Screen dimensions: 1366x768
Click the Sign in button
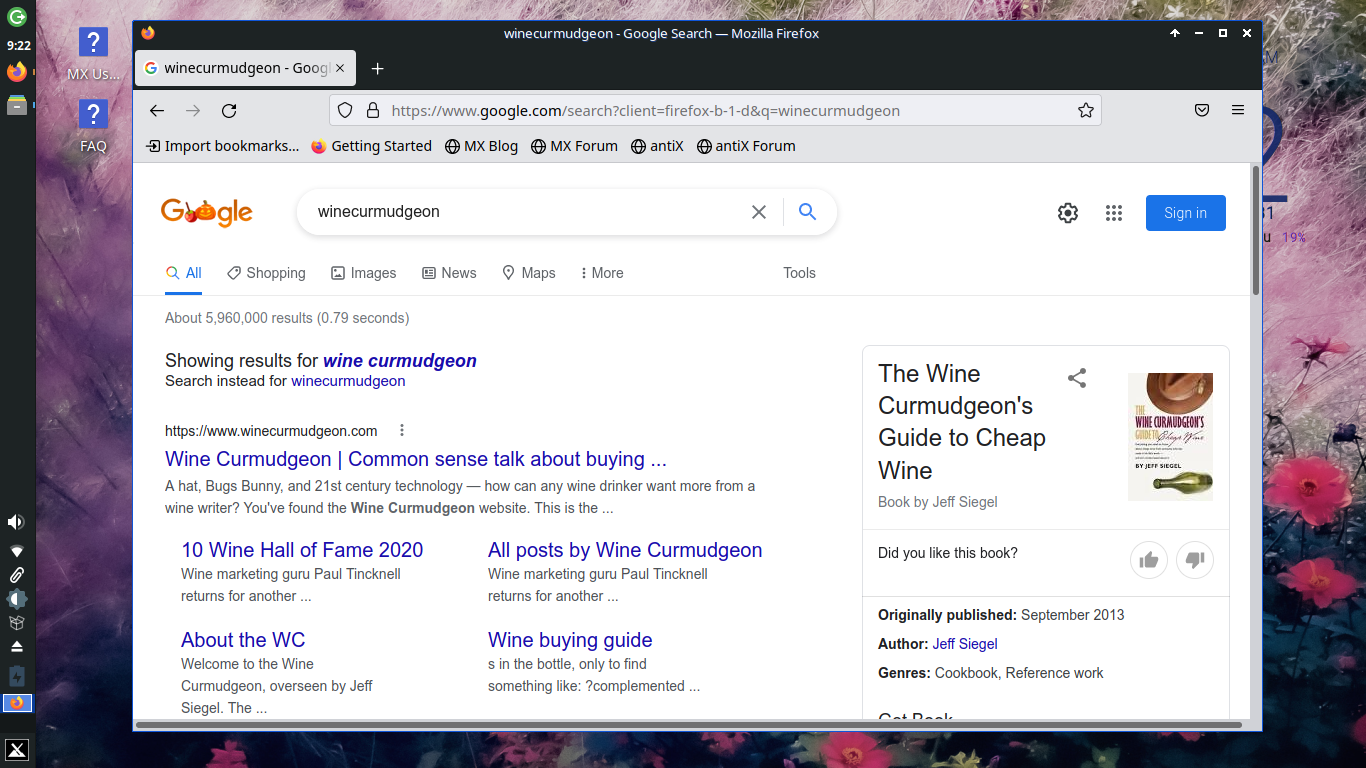tap(1185, 213)
